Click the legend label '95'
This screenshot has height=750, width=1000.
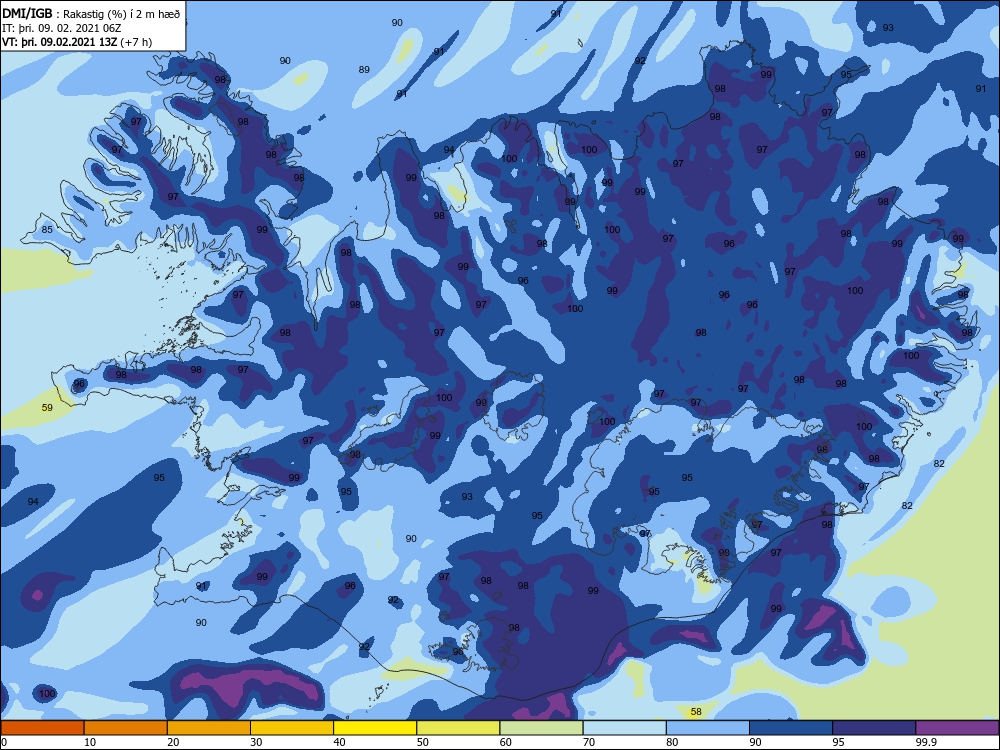[838, 742]
